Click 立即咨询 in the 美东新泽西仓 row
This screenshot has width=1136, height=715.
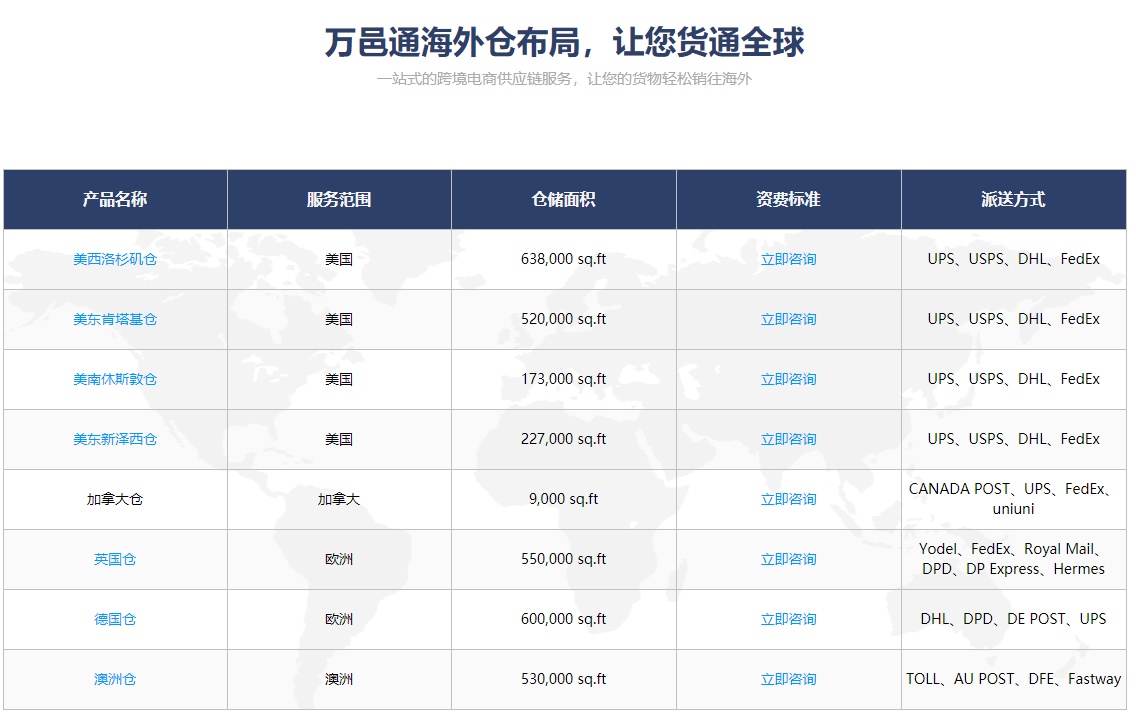pos(788,440)
